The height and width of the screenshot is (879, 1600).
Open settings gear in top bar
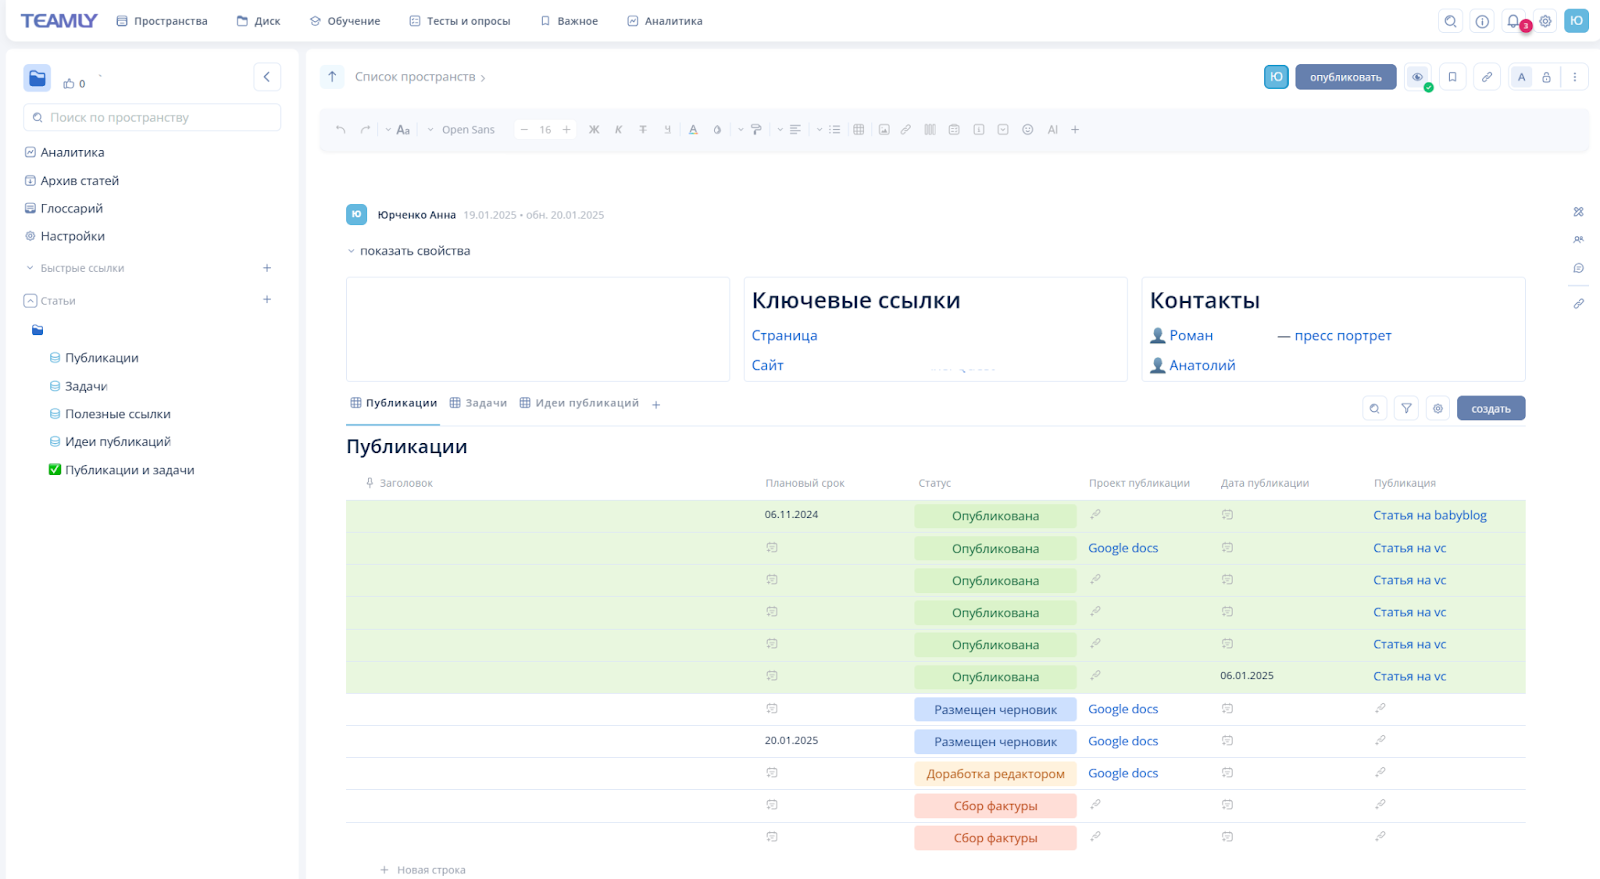[x=1546, y=21]
